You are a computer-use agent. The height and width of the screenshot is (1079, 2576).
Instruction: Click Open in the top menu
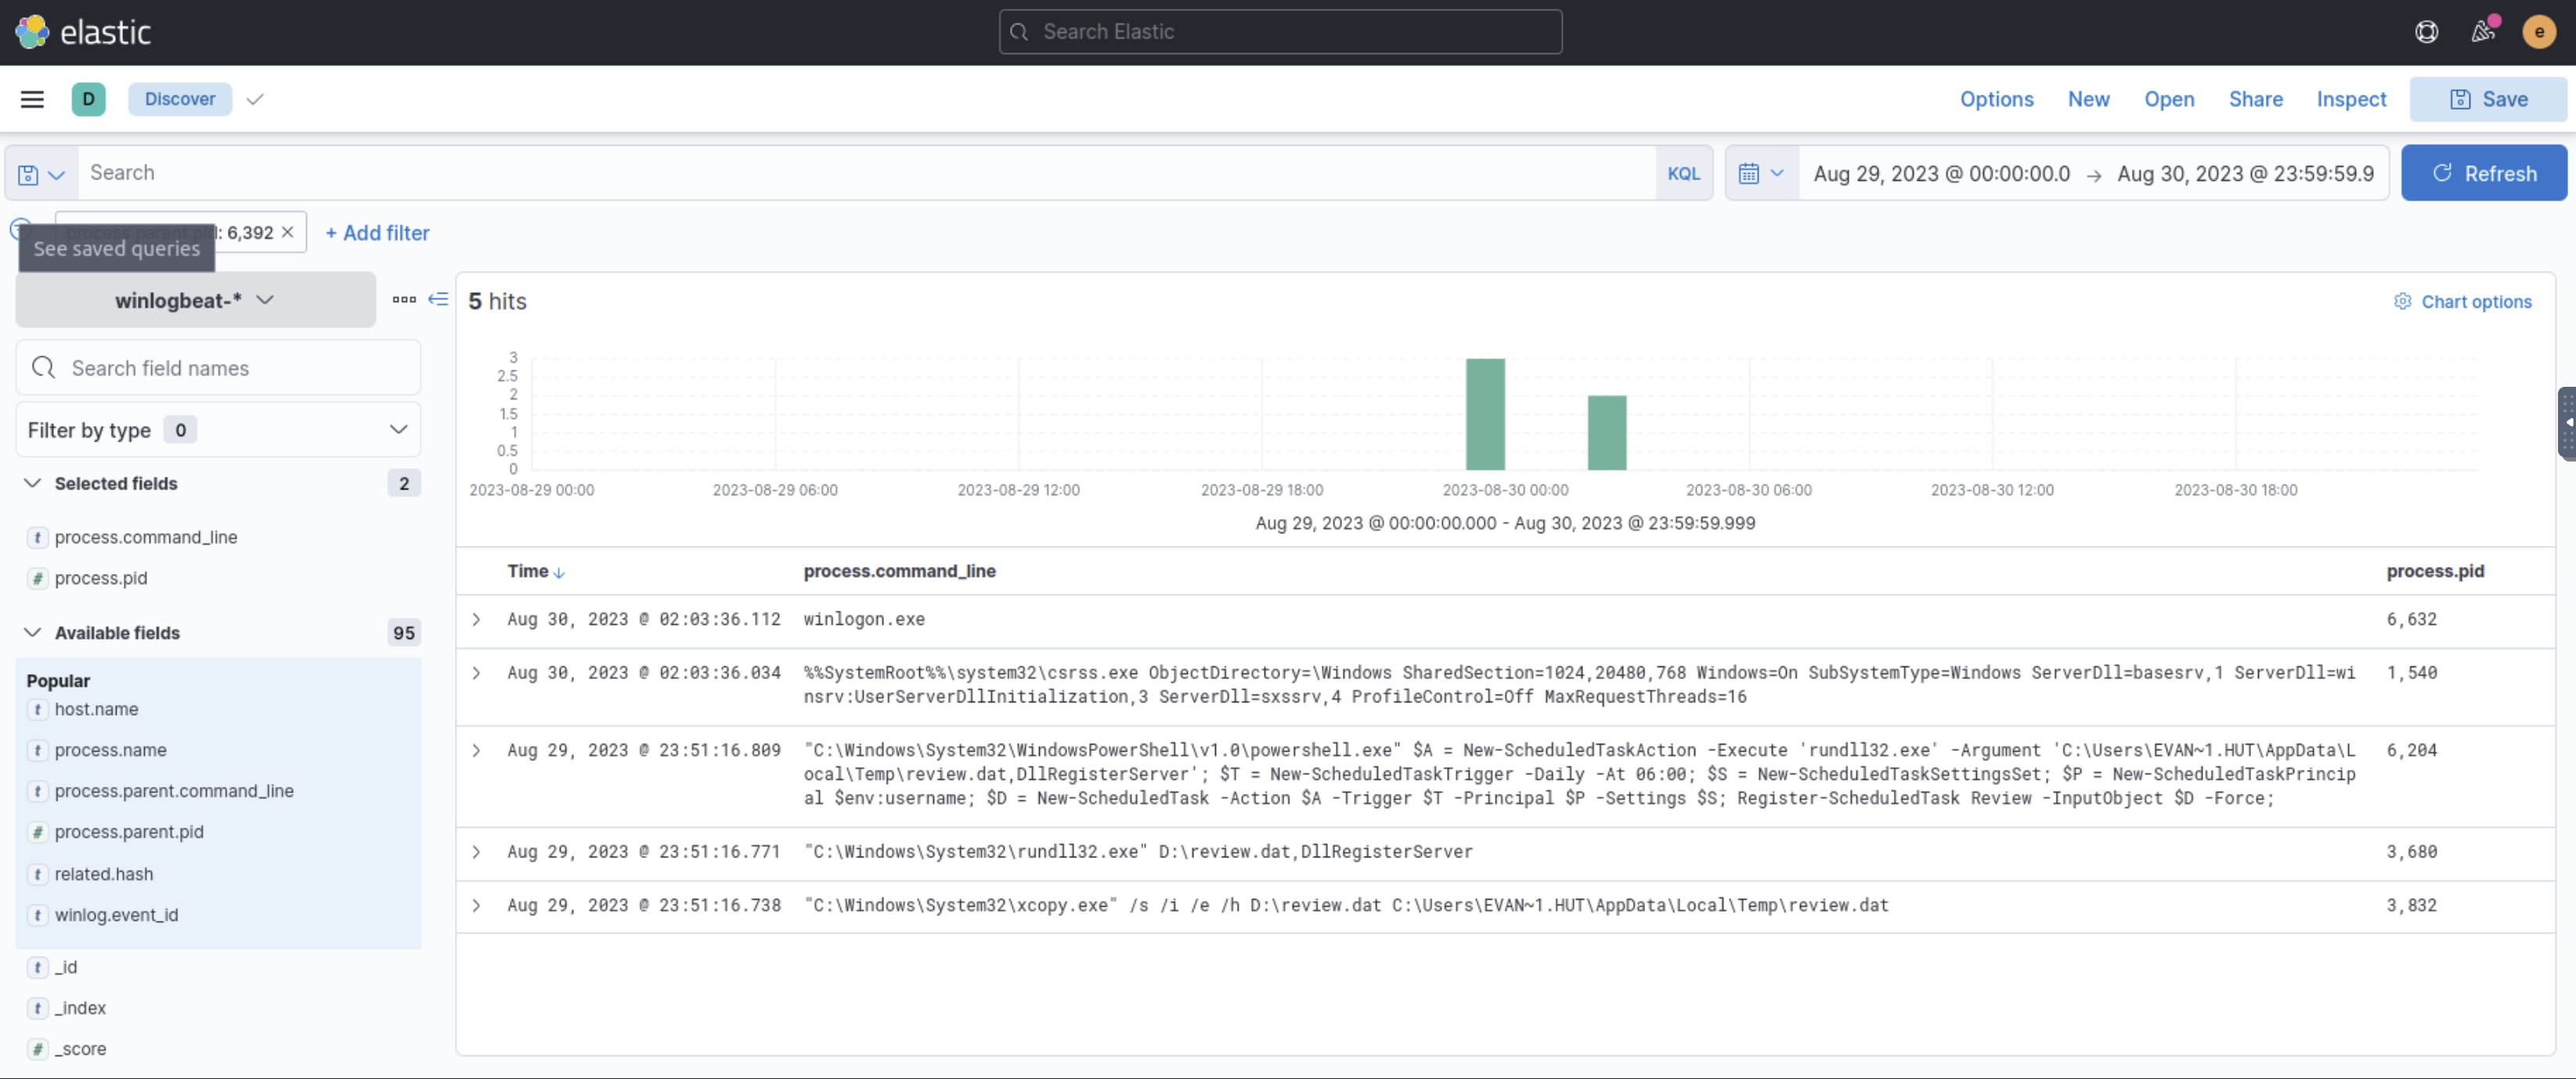pos(2168,99)
